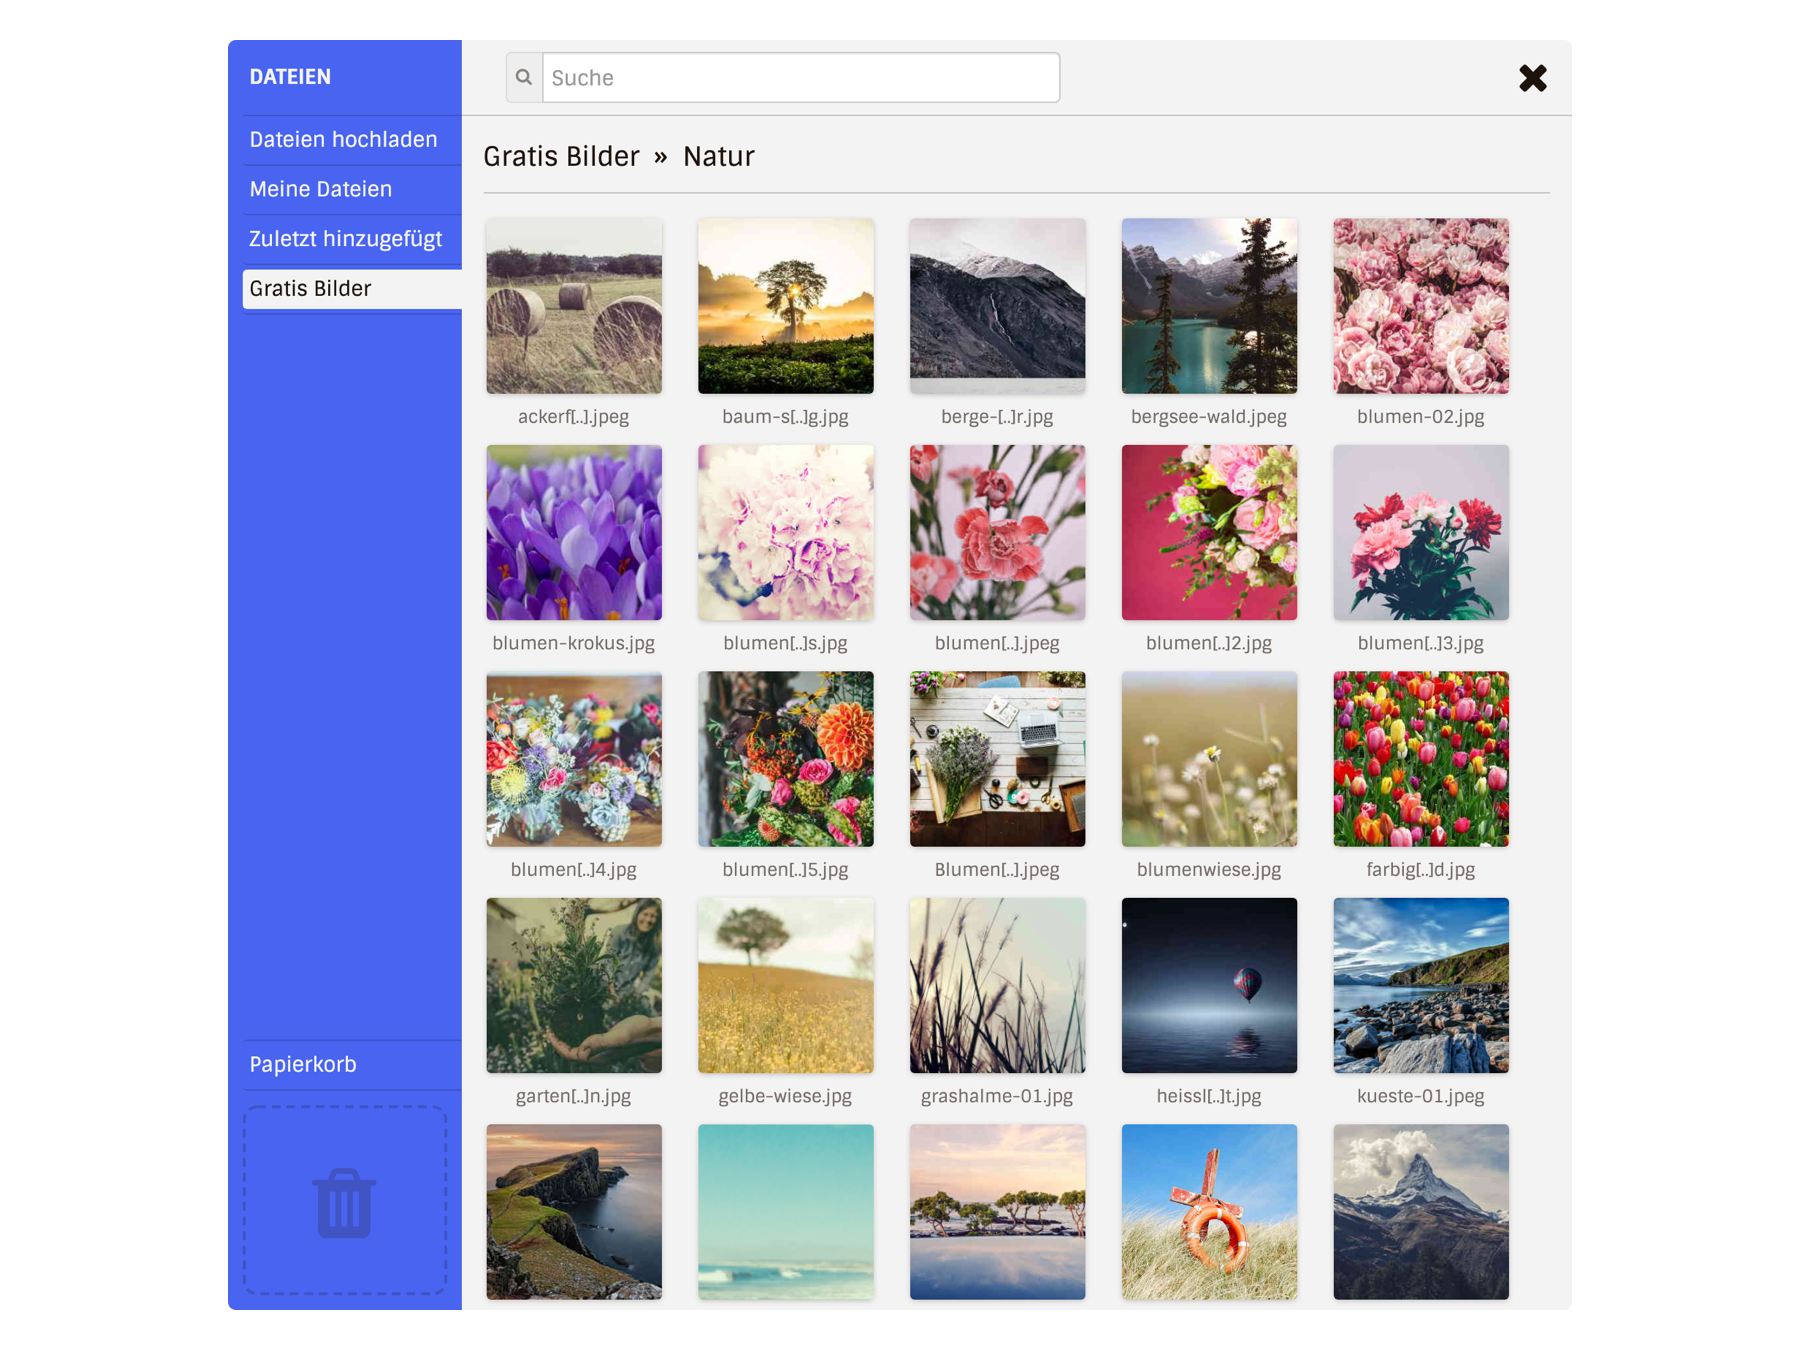Pick the colorful tulip field image
Screen dimensions: 1800x1350
pyautogui.click(x=1420, y=759)
